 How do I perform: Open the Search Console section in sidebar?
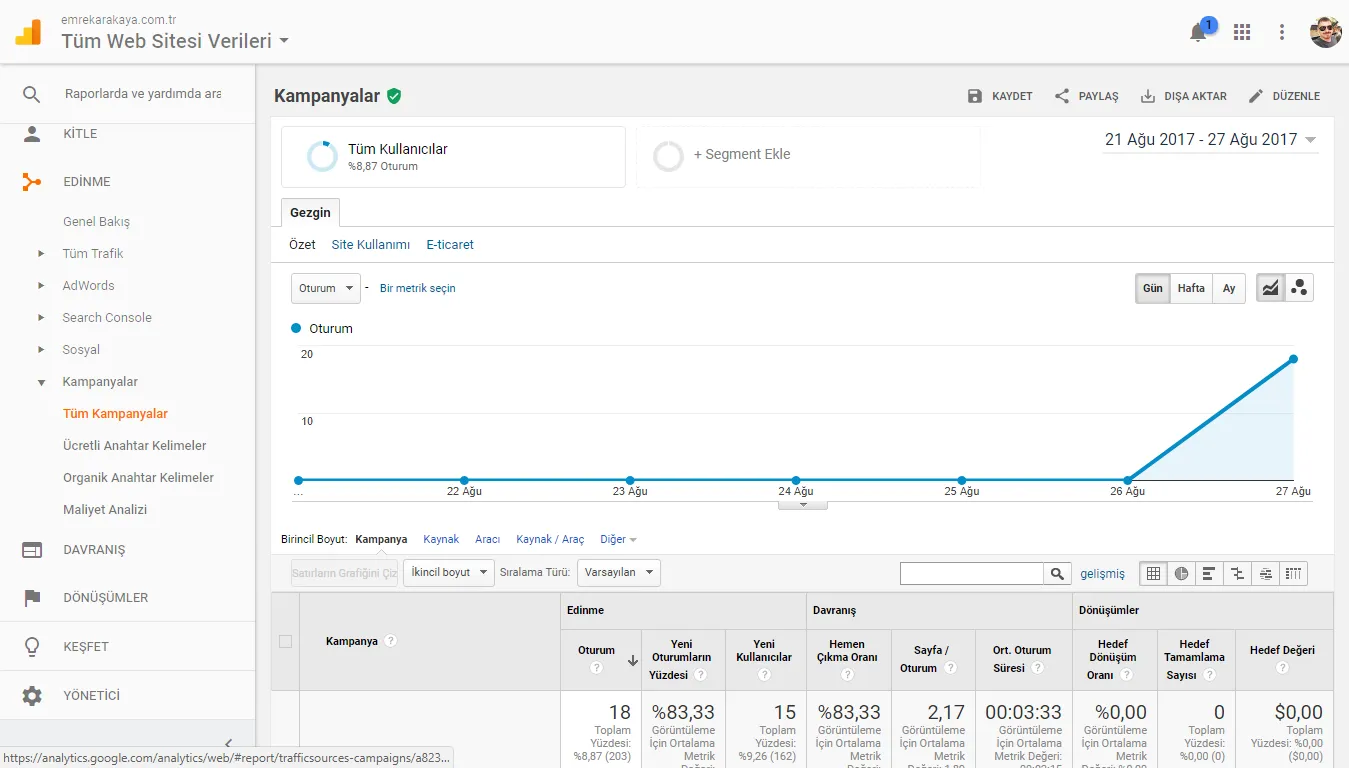107,317
